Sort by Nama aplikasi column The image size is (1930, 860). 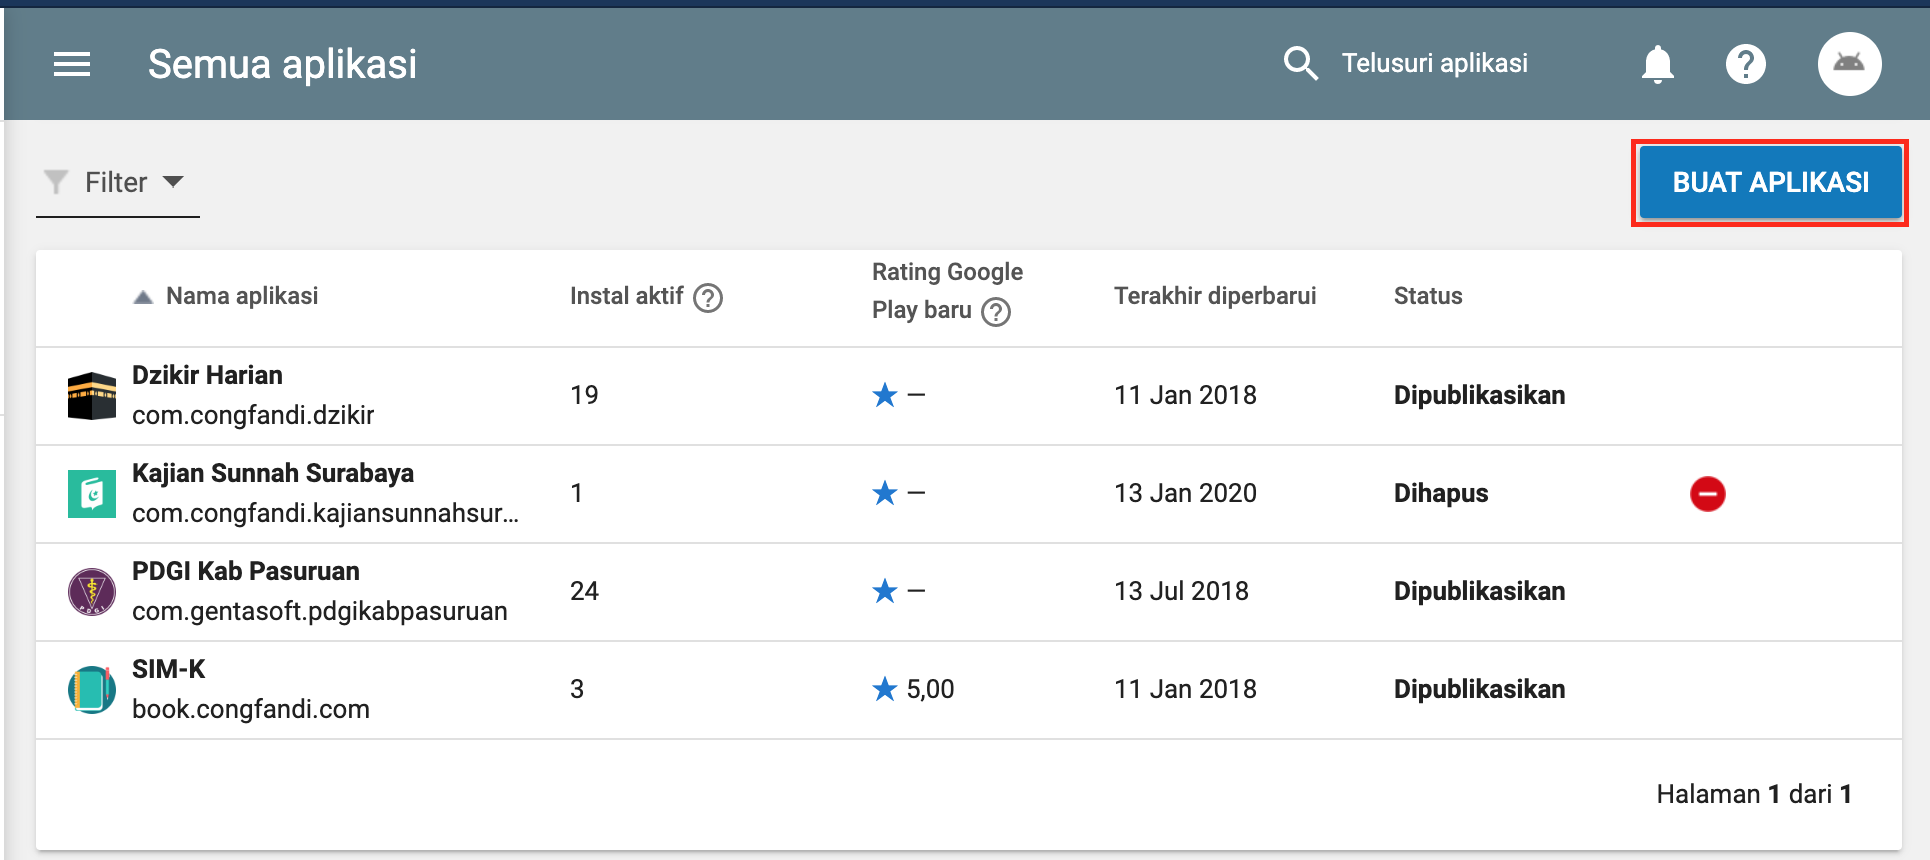click(241, 296)
